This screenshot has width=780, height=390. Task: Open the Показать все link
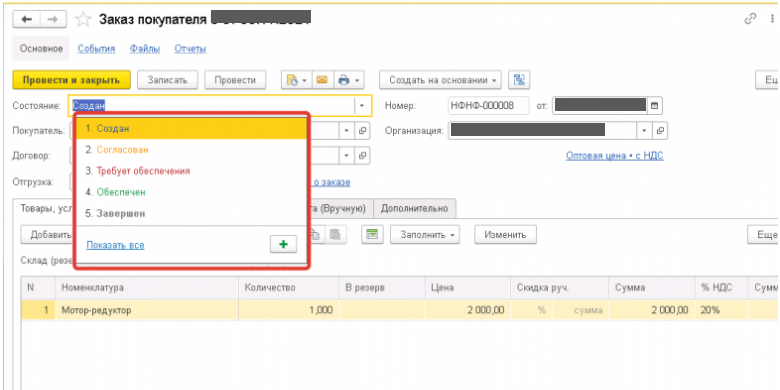[115, 245]
